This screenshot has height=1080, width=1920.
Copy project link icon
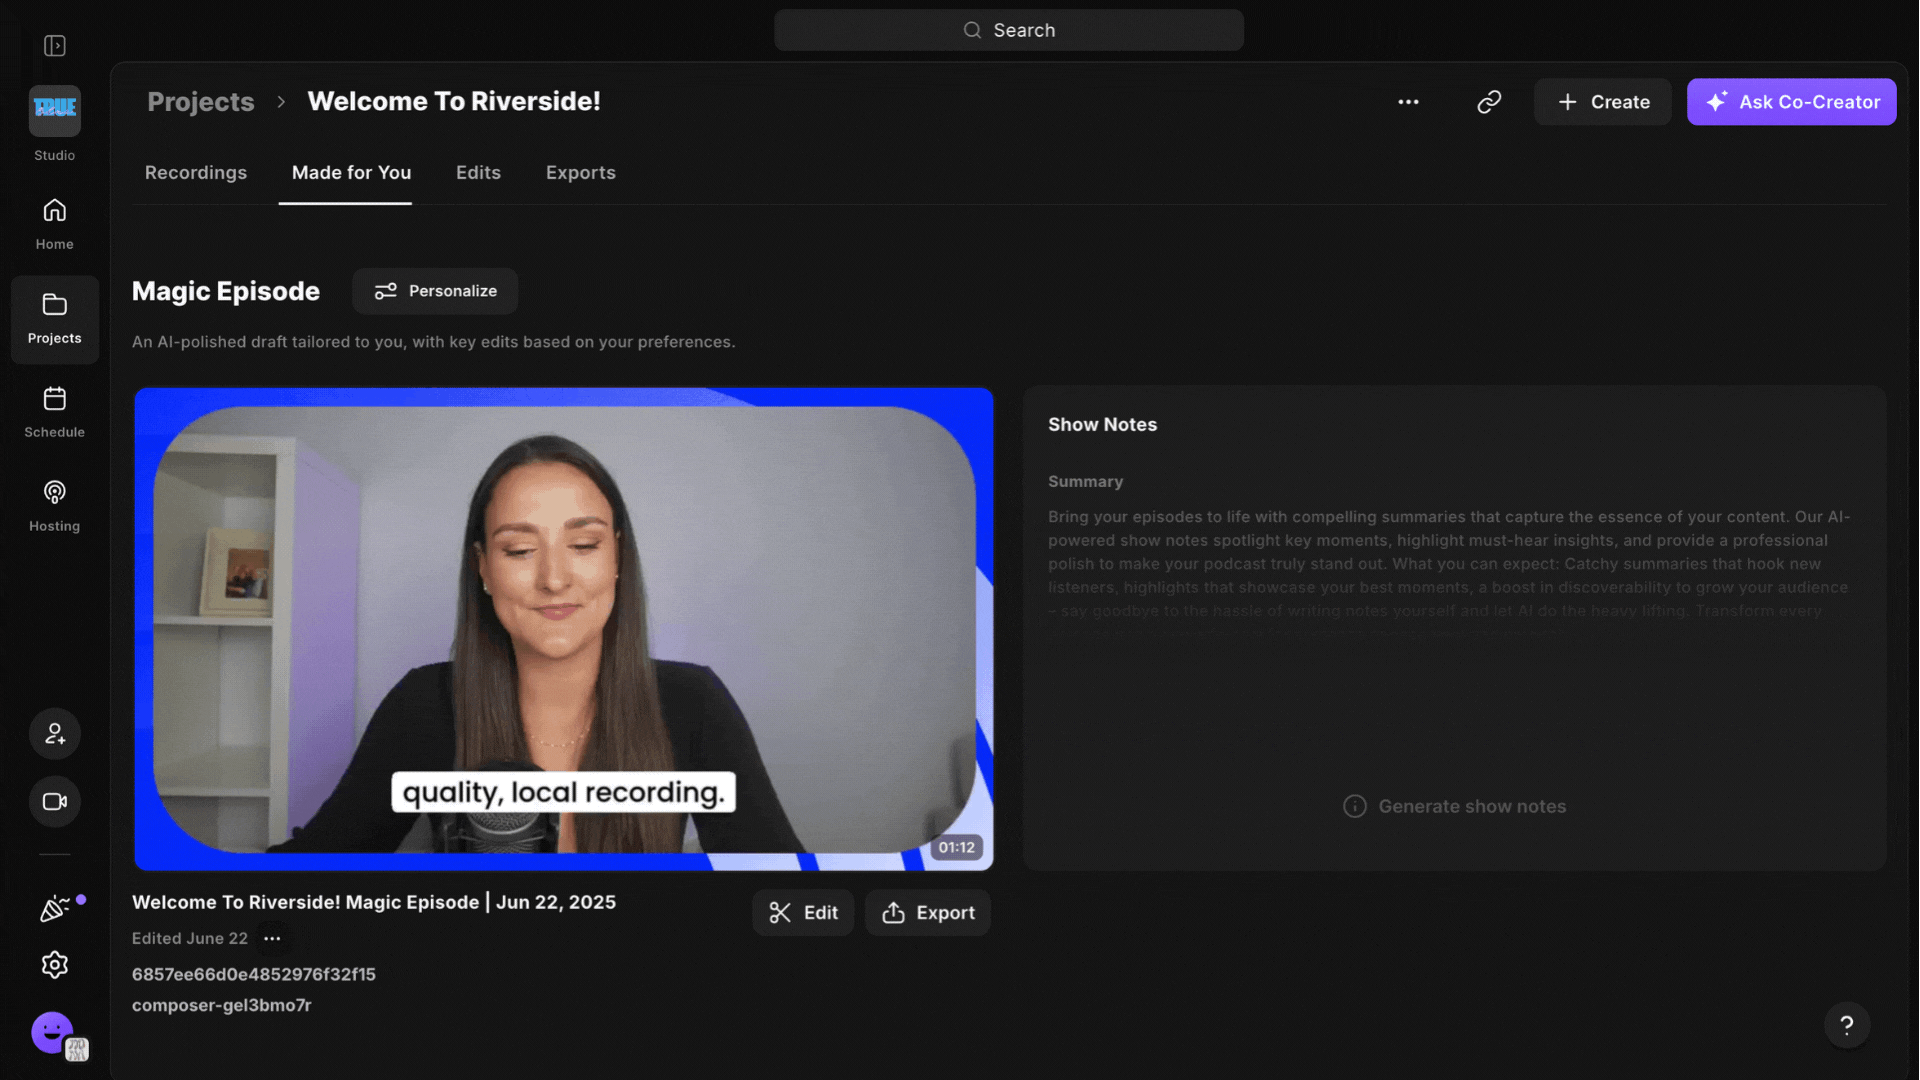point(1489,102)
